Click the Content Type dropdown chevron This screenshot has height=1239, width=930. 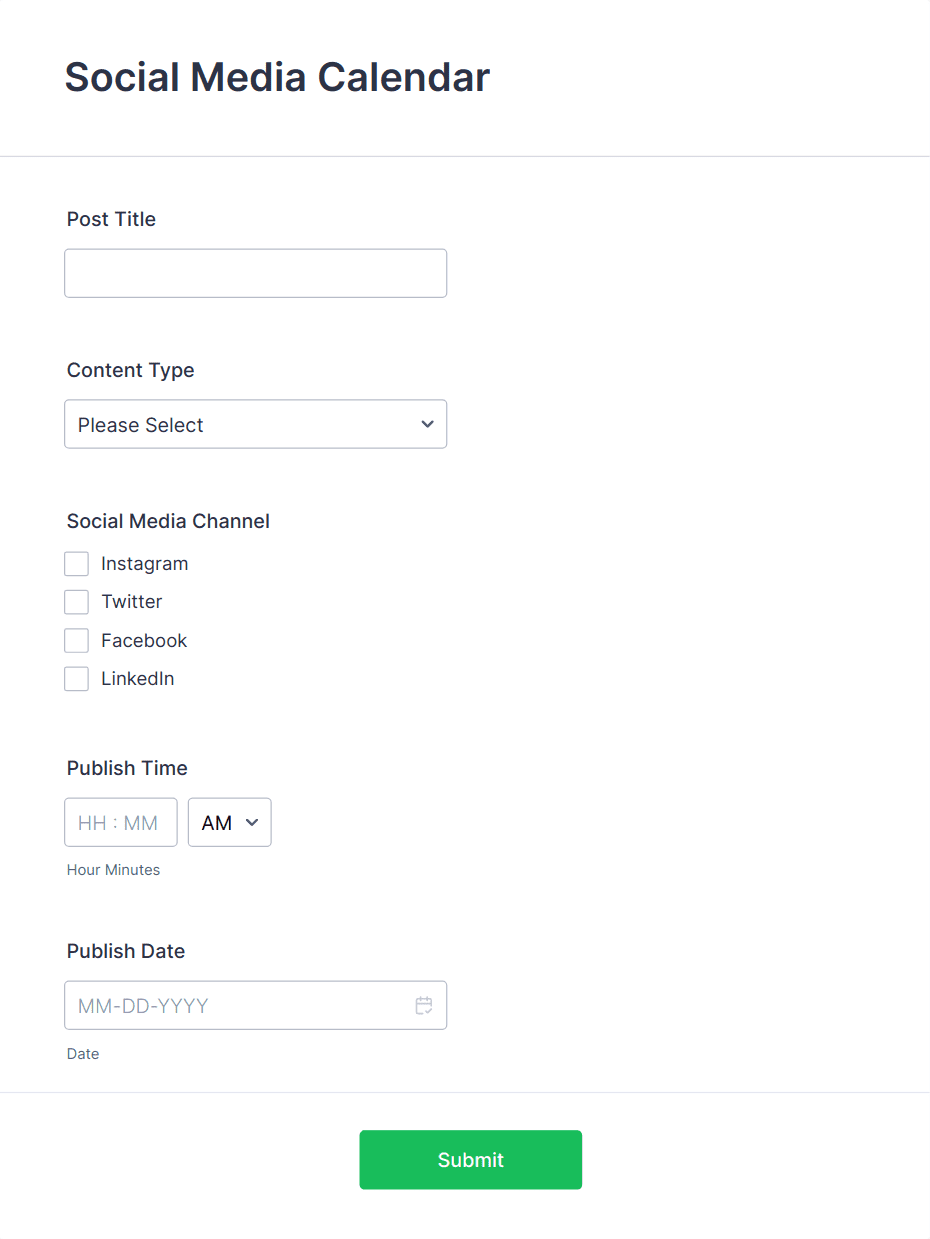point(425,424)
